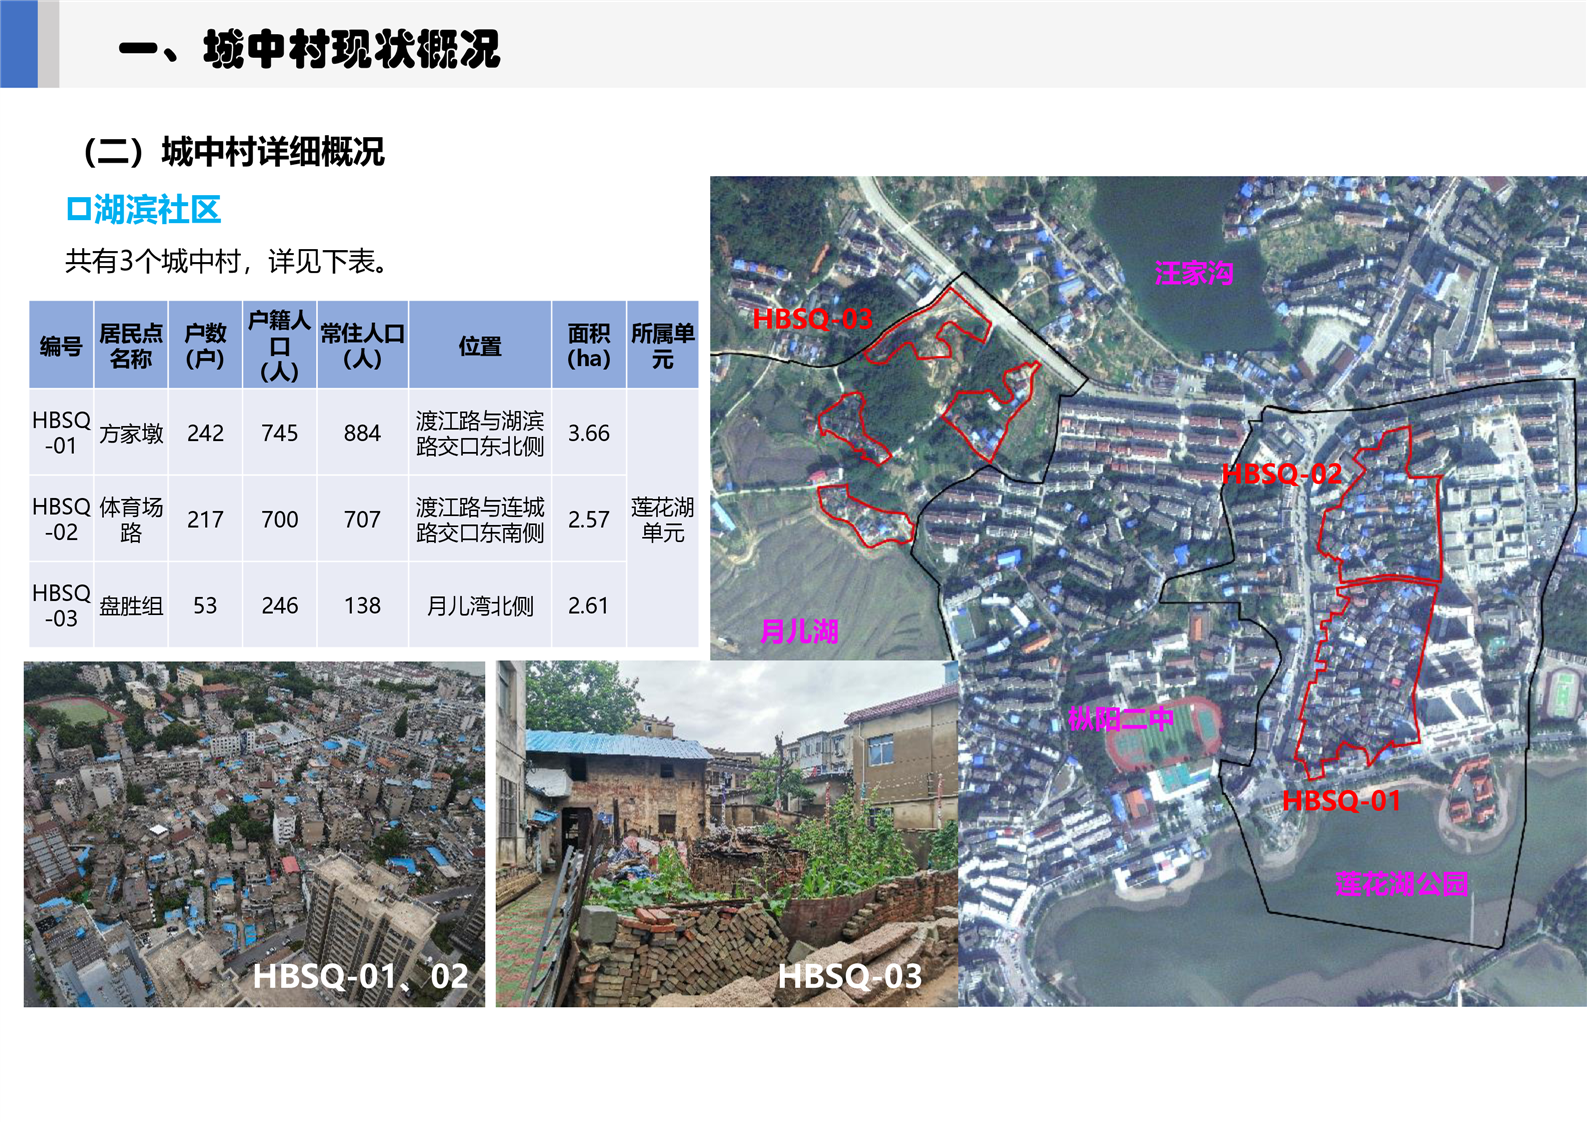The image size is (1587, 1122).
Task: Click the ground photo labeled HBSQ-03
Action: pos(727,833)
